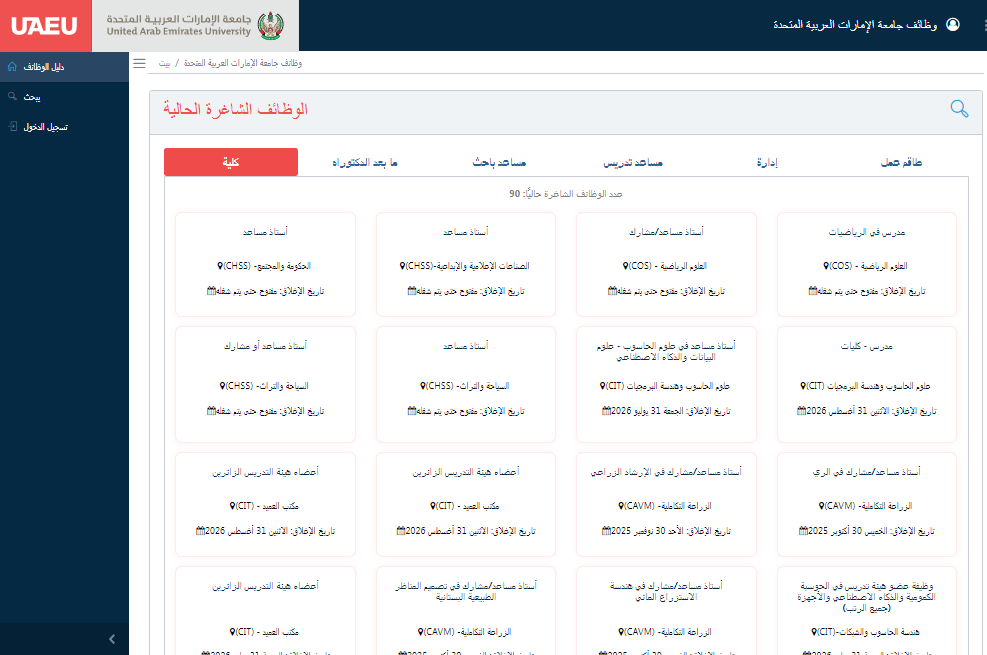Viewport: 987px width, 655px height.
Task: Click the UAEU red logo
Action: click(x=45, y=25)
